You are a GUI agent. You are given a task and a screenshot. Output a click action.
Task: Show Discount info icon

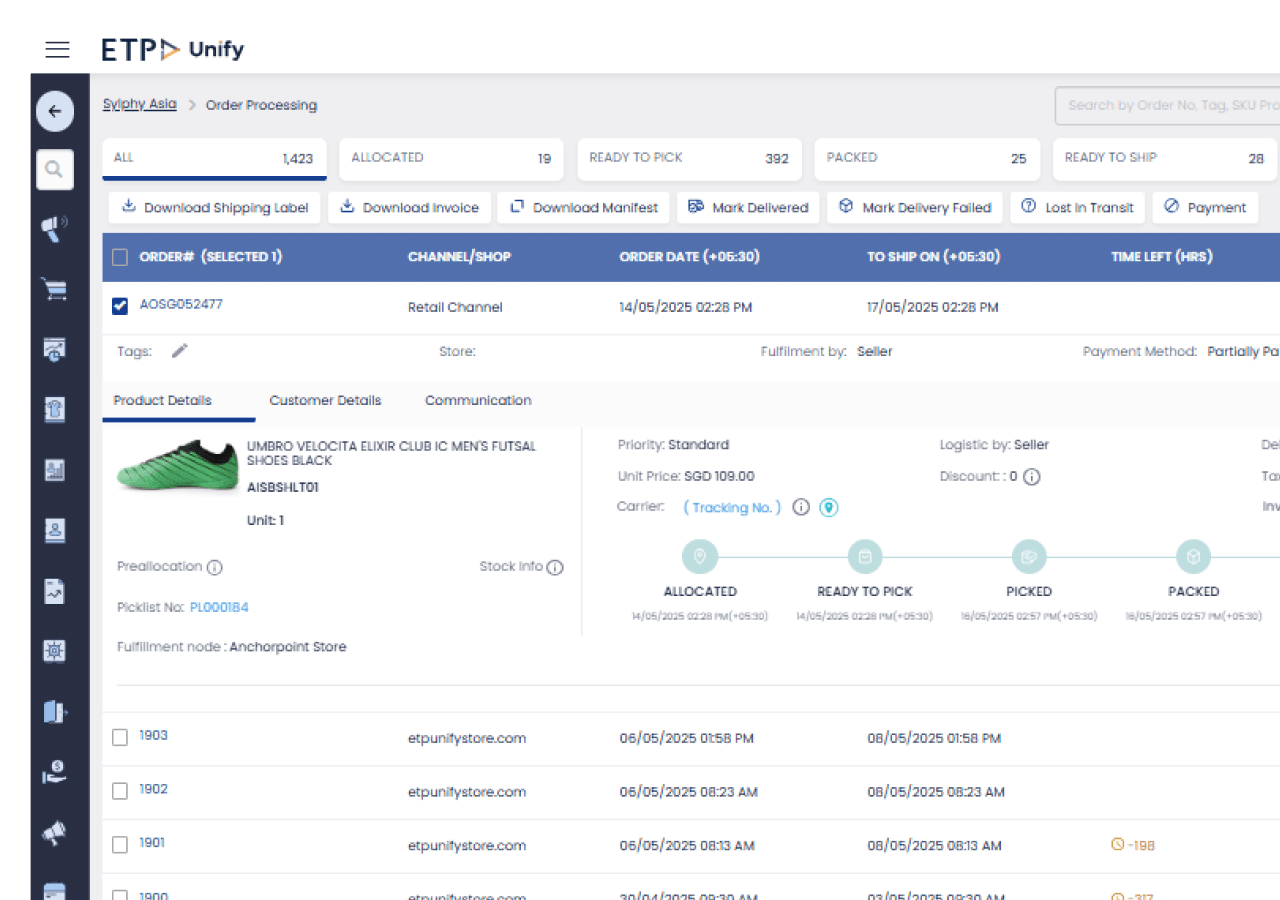(1032, 477)
